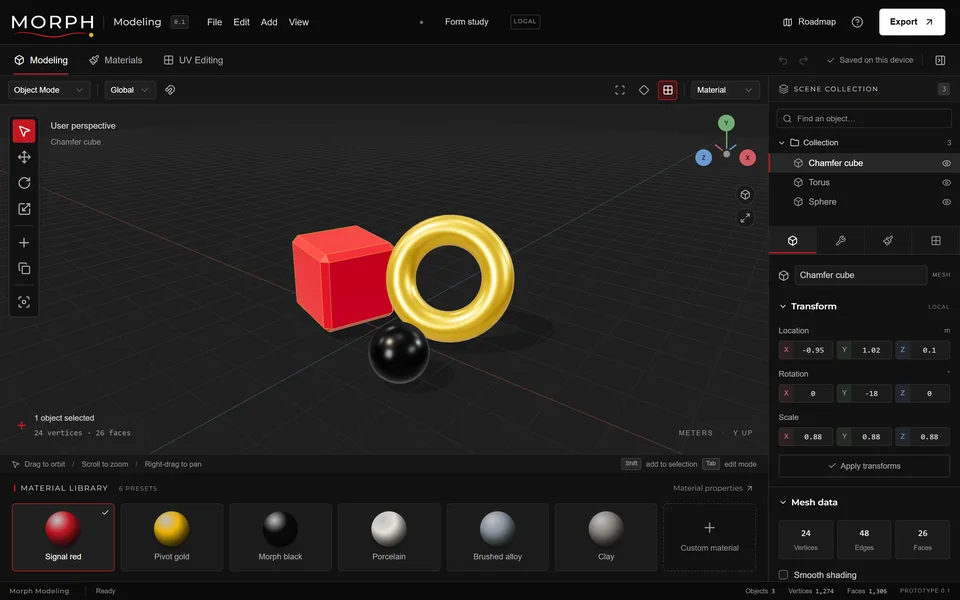This screenshot has height=600, width=960.
Task: Collapse the Collection folder chevron
Action: point(781,143)
